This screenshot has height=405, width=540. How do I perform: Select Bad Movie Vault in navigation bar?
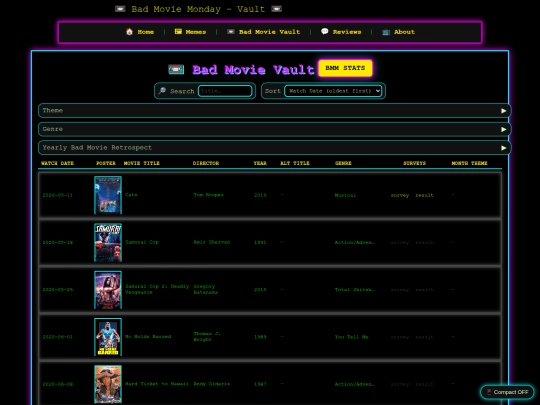coord(263,32)
